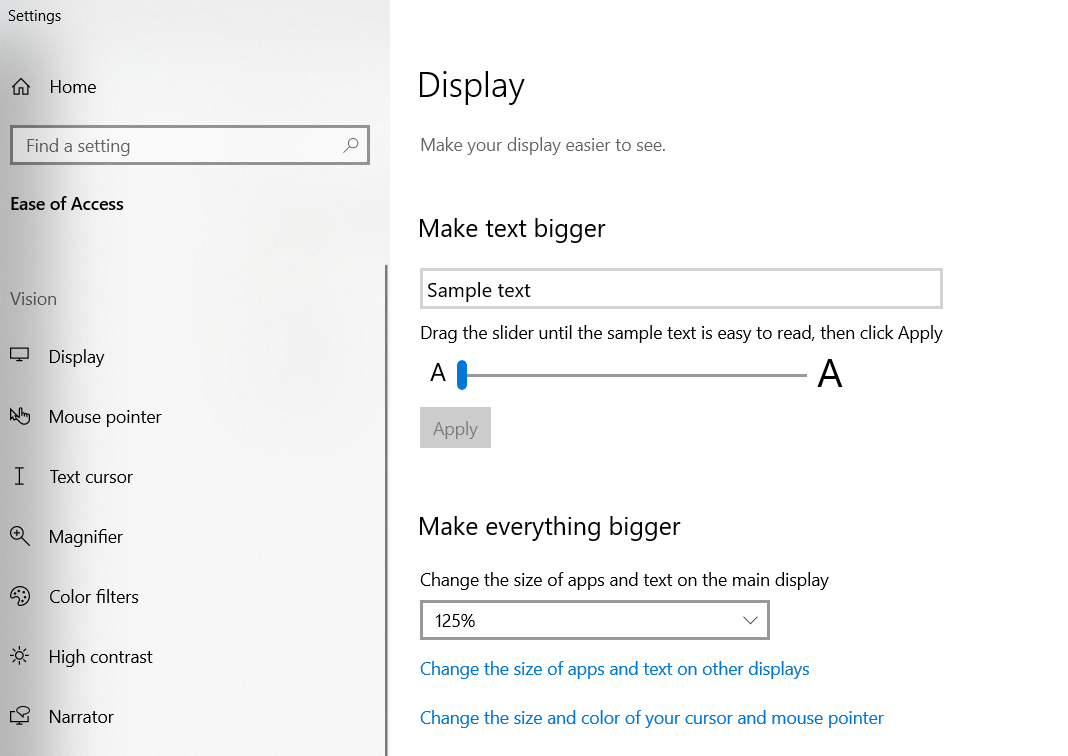Click the Magnifier zoom icon
1068x756 pixels.
(x=20, y=536)
